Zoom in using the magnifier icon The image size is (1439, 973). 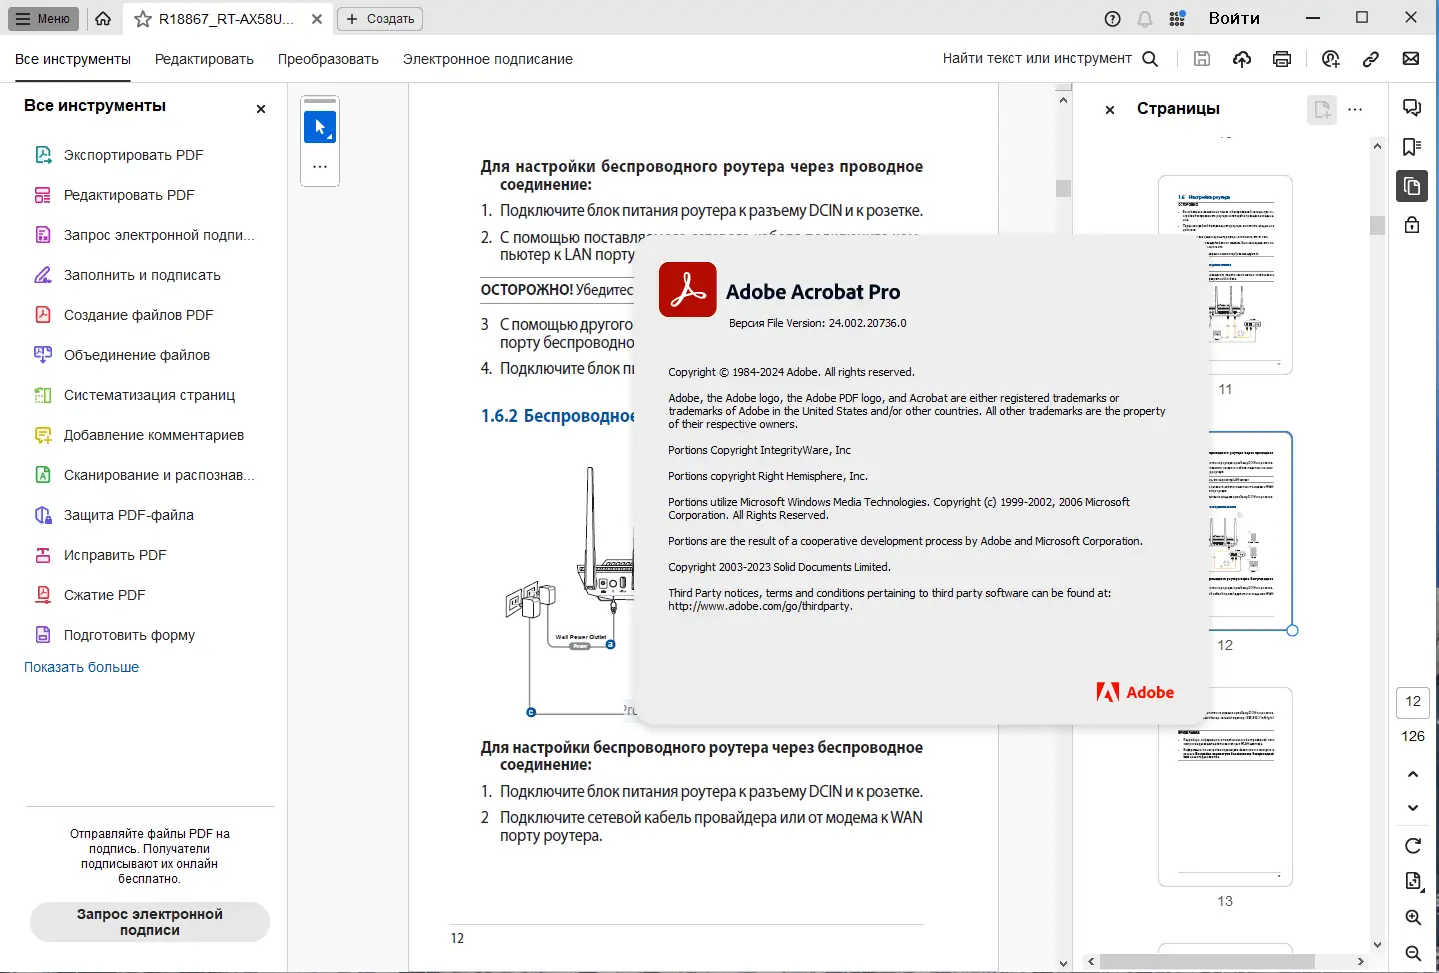click(1412, 918)
